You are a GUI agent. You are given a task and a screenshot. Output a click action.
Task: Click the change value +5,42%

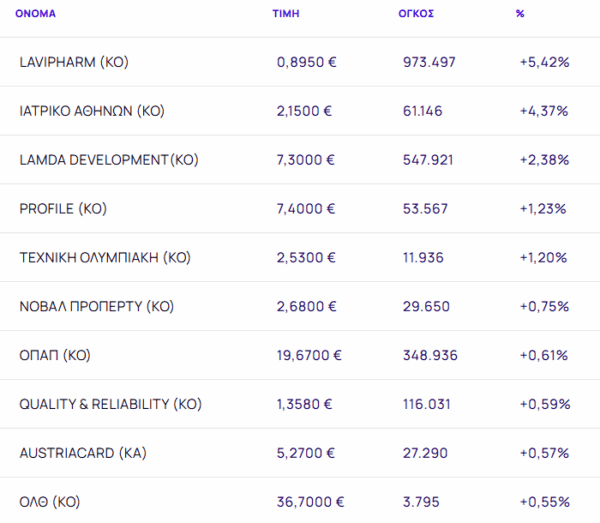[x=545, y=62]
